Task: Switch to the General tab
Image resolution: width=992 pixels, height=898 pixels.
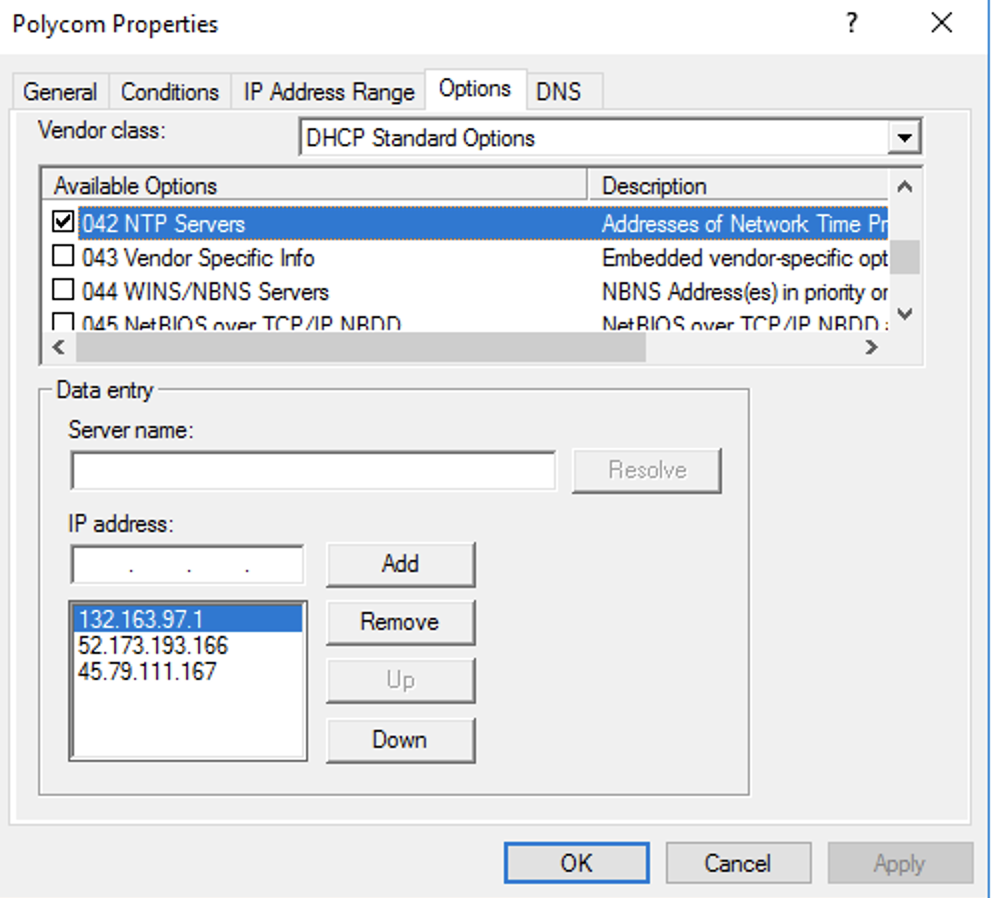Action: (x=60, y=92)
